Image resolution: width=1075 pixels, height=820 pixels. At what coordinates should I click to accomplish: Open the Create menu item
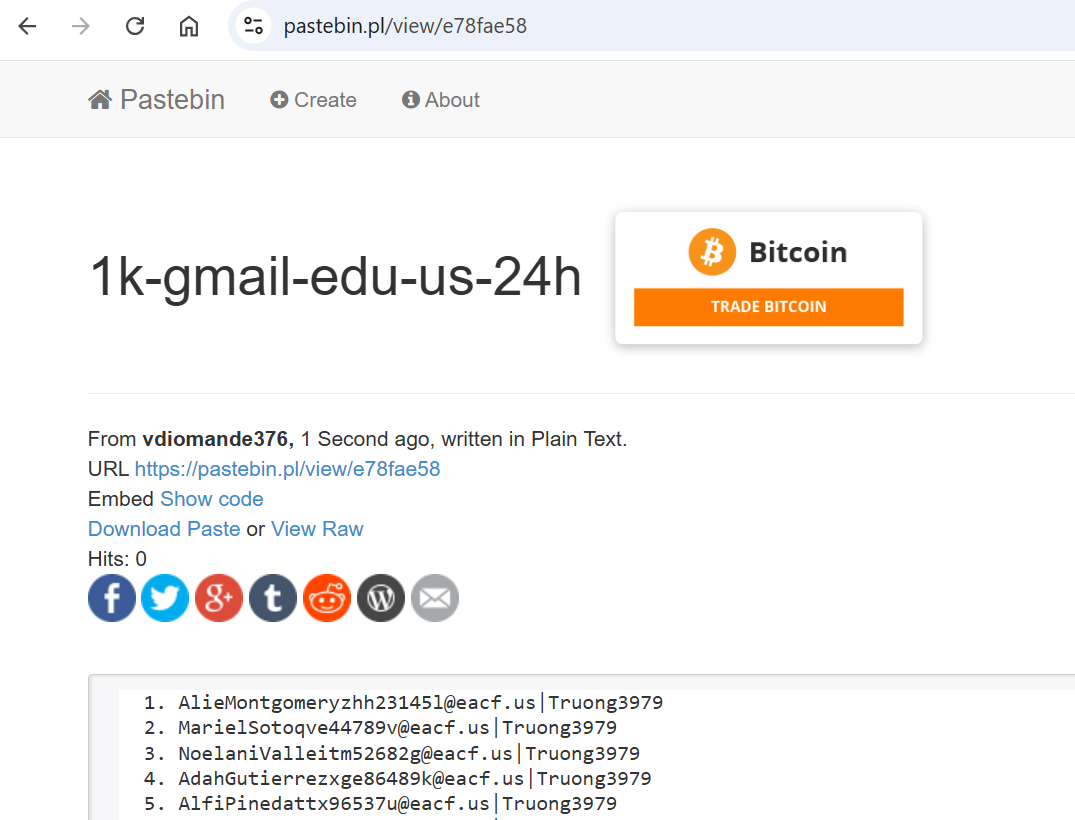pos(314,100)
